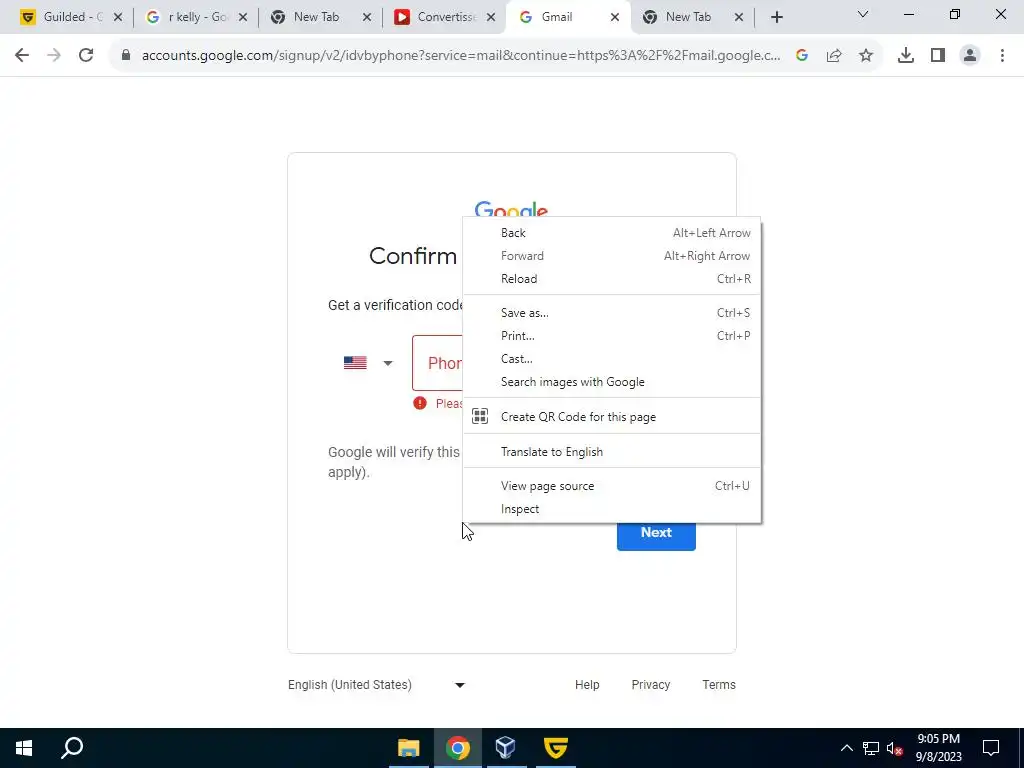This screenshot has width=1024, height=768.
Task: Select the greyed-out Forward menu entry
Action: click(x=612, y=256)
